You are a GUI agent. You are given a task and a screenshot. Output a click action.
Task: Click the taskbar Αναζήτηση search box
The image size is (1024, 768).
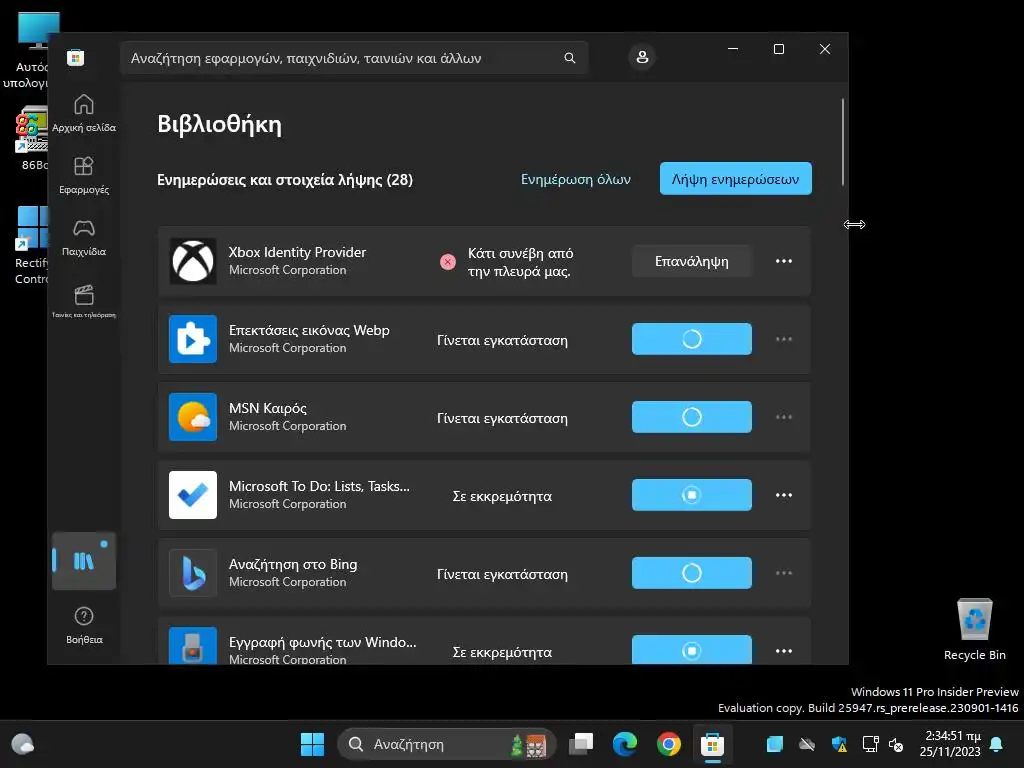(x=447, y=744)
